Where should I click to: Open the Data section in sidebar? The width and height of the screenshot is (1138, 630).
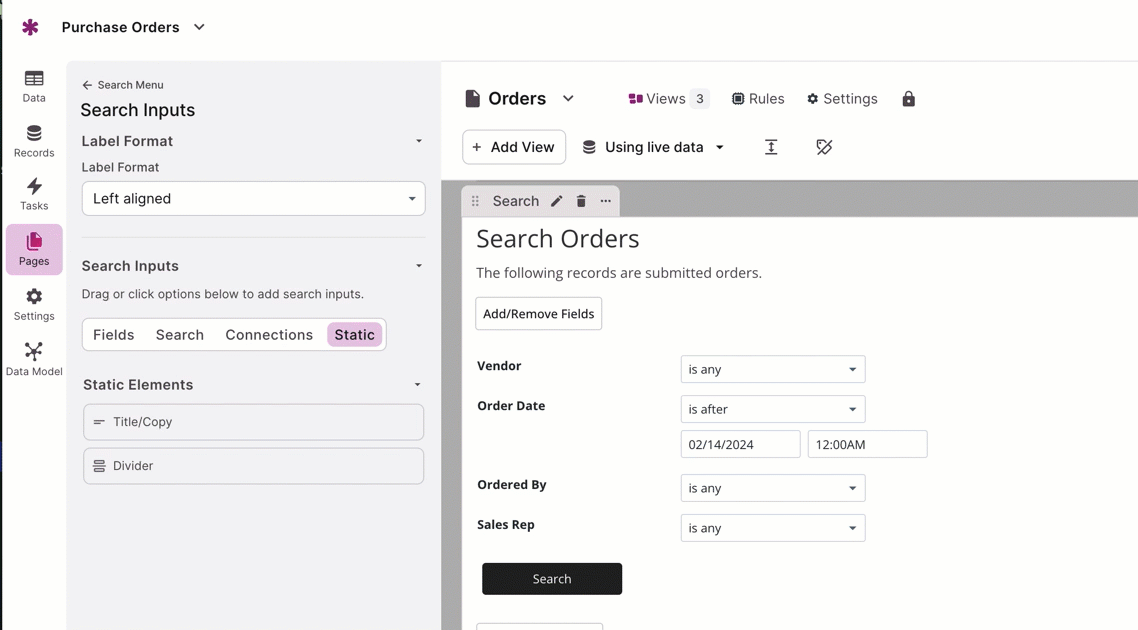(34, 86)
